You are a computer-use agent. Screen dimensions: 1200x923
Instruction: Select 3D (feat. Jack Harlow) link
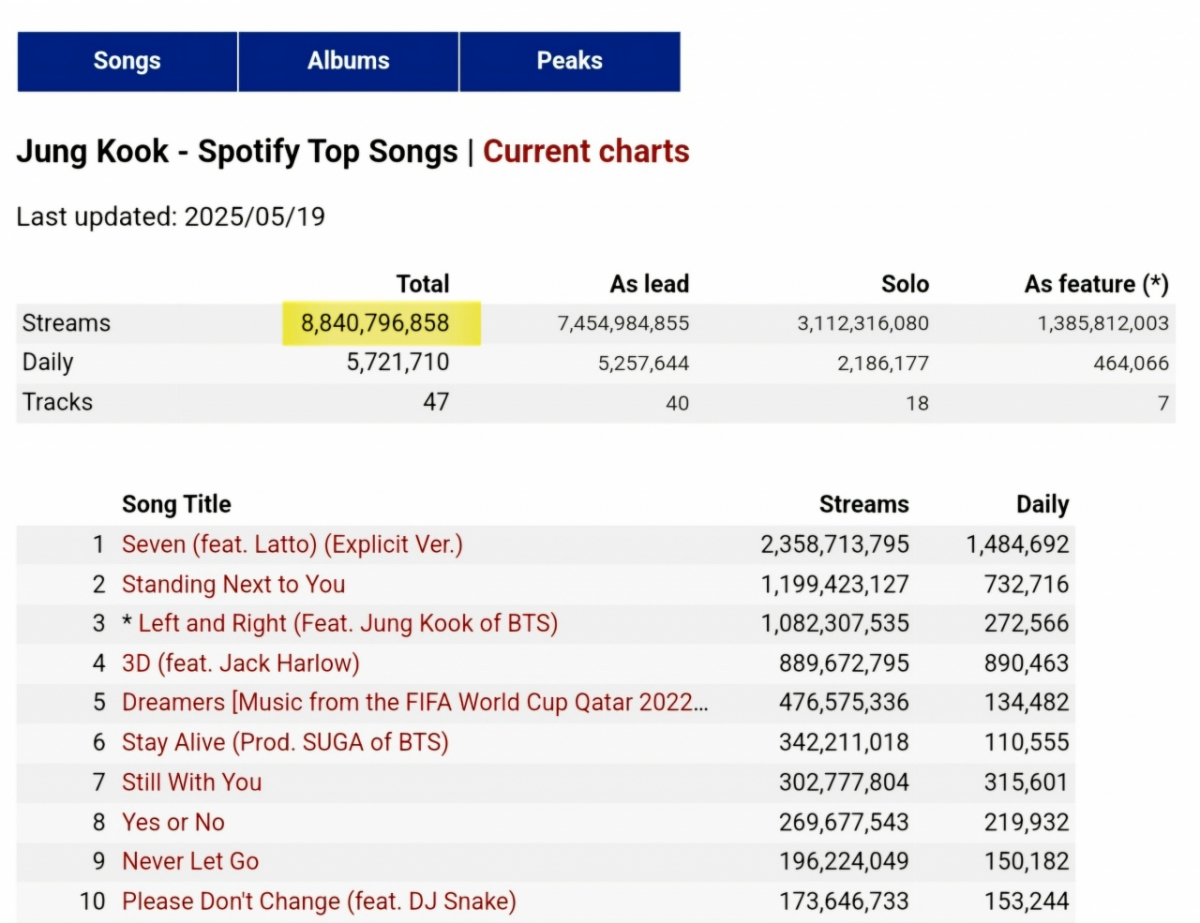click(x=240, y=663)
